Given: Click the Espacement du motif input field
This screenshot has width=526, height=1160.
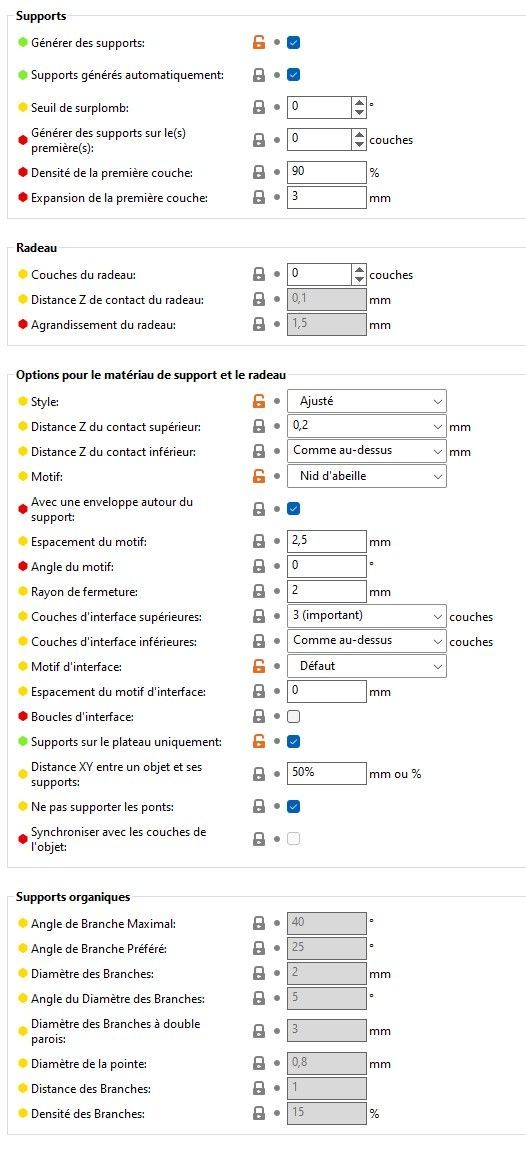Looking at the screenshot, I should pos(327,542).
